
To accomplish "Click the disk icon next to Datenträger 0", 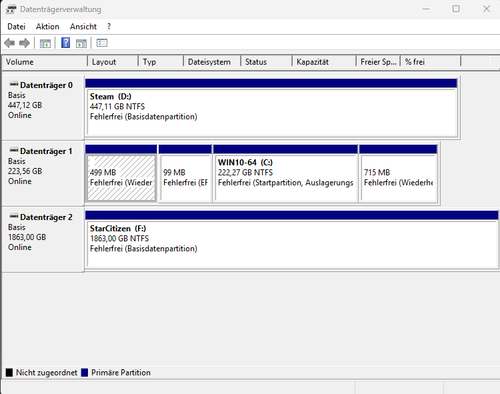I will point(14,84).
